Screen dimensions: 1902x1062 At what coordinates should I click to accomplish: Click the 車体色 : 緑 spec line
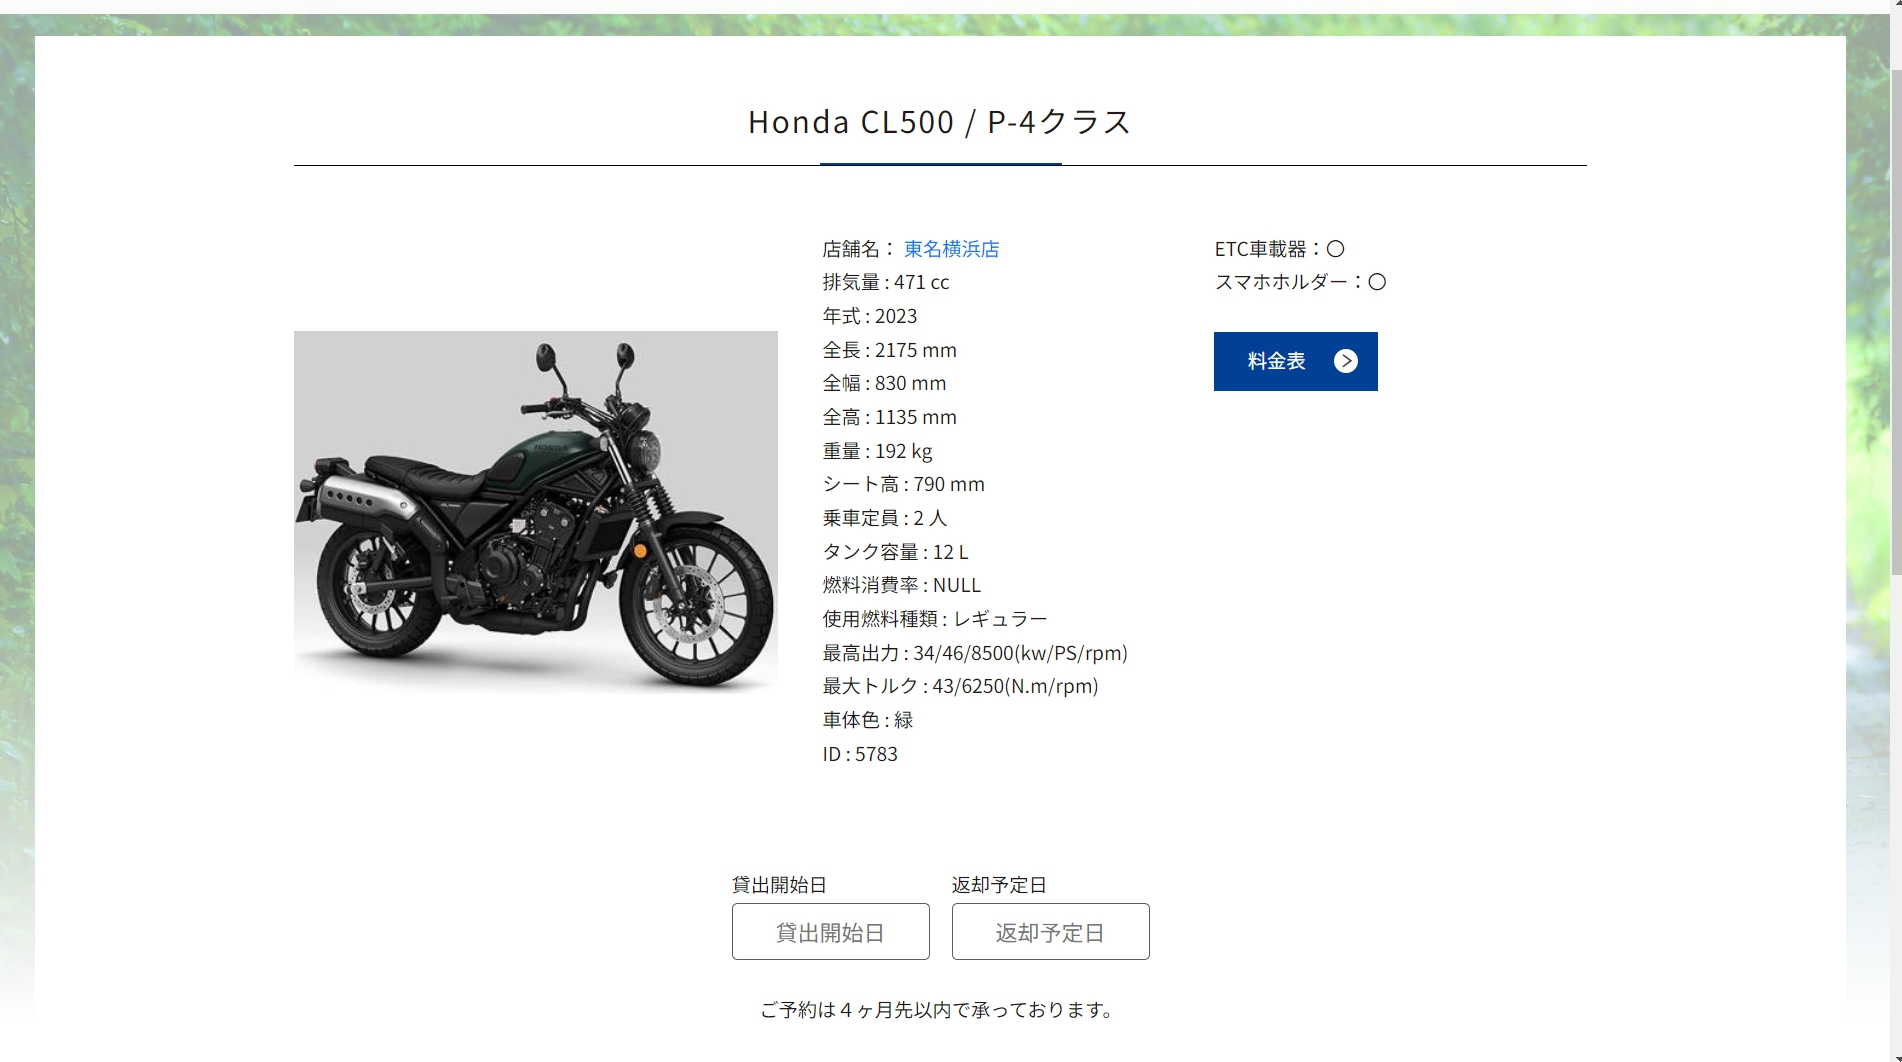pyautogui.click(x=867, y=720)
